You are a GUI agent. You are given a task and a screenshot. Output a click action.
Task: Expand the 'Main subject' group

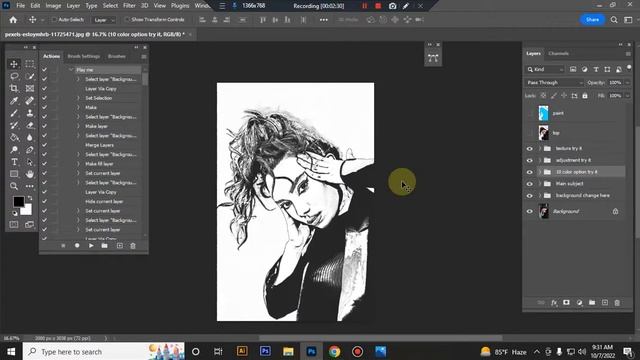[540, 184]
